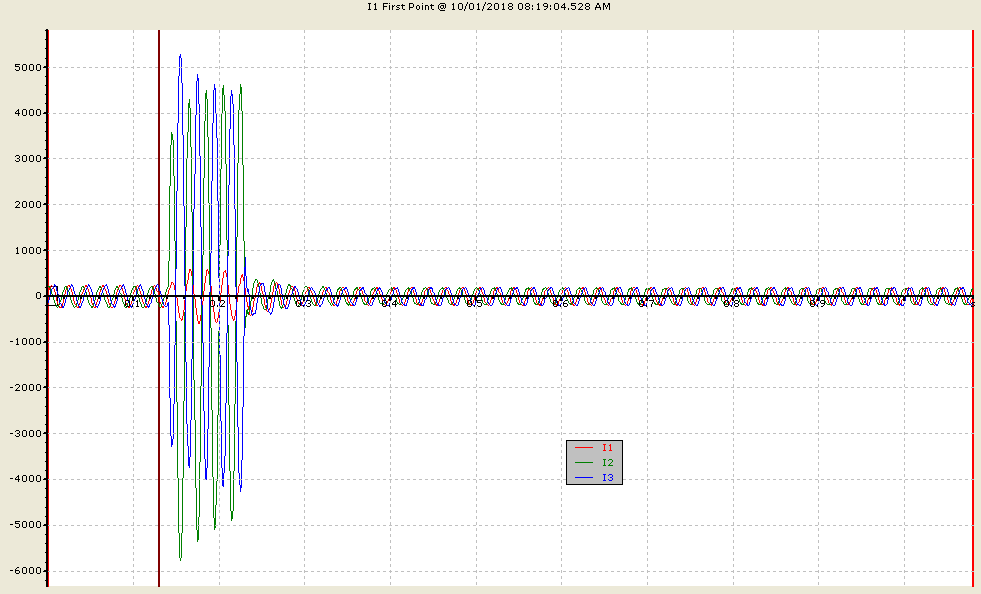Click the 2000 y-axis label

[x=28, y=205]
